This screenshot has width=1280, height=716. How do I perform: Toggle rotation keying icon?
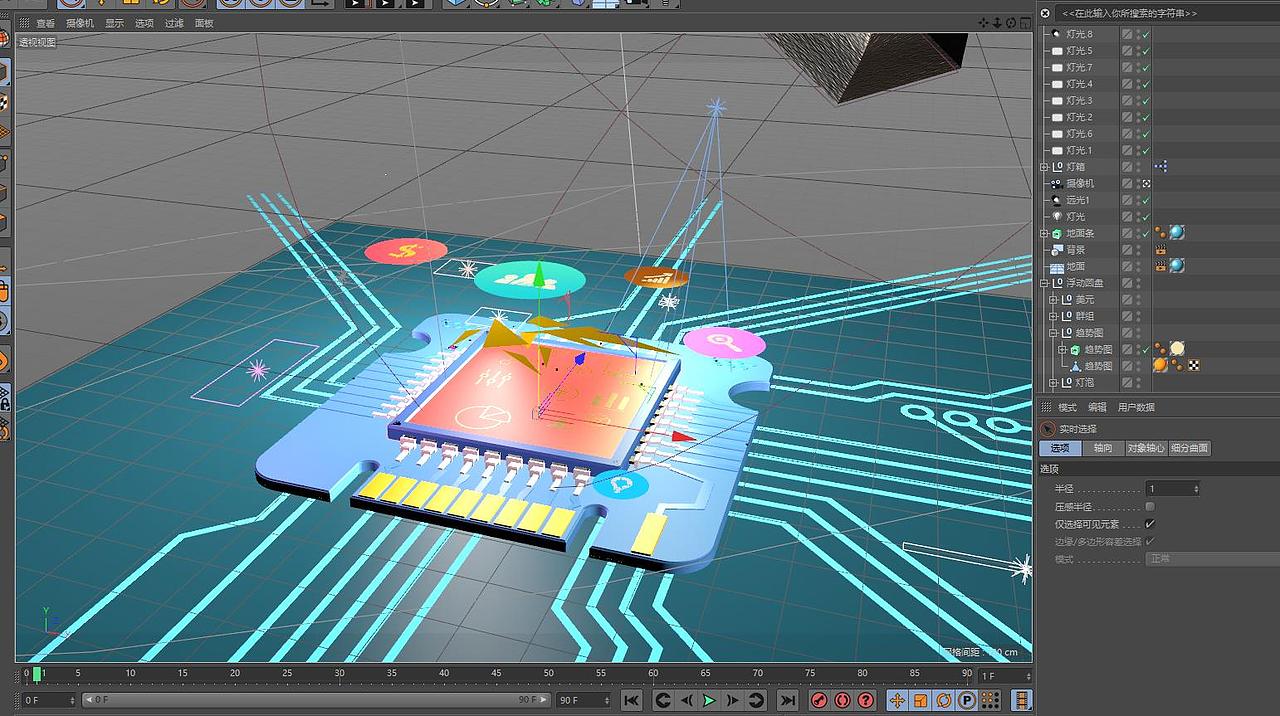click(x=943, y=700)
